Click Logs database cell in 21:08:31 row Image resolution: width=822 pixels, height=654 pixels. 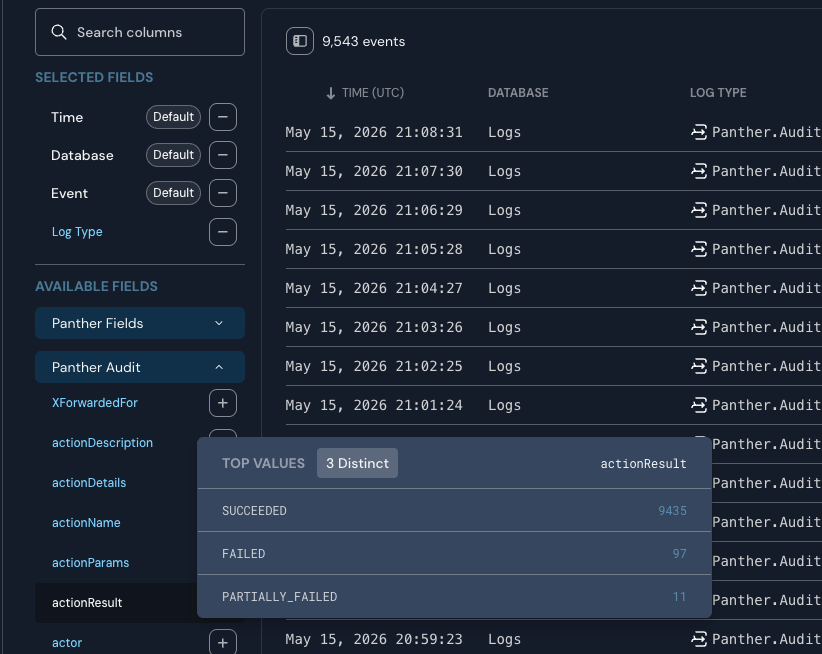click(504, 132)
